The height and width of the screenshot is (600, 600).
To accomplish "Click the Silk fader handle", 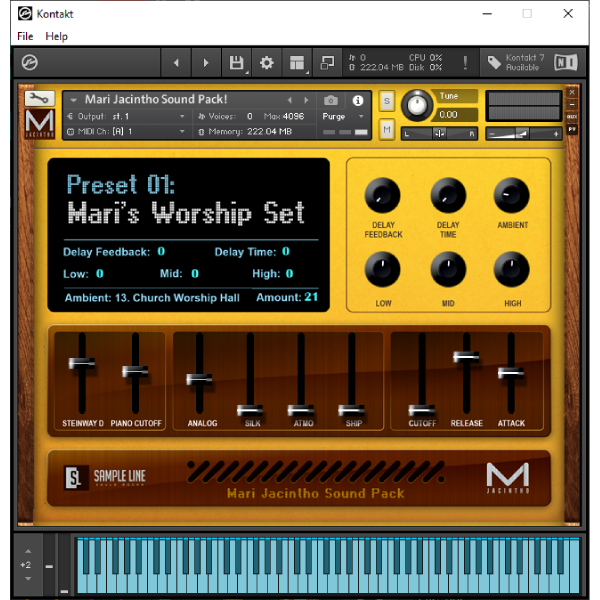I will tap(250, 411).
